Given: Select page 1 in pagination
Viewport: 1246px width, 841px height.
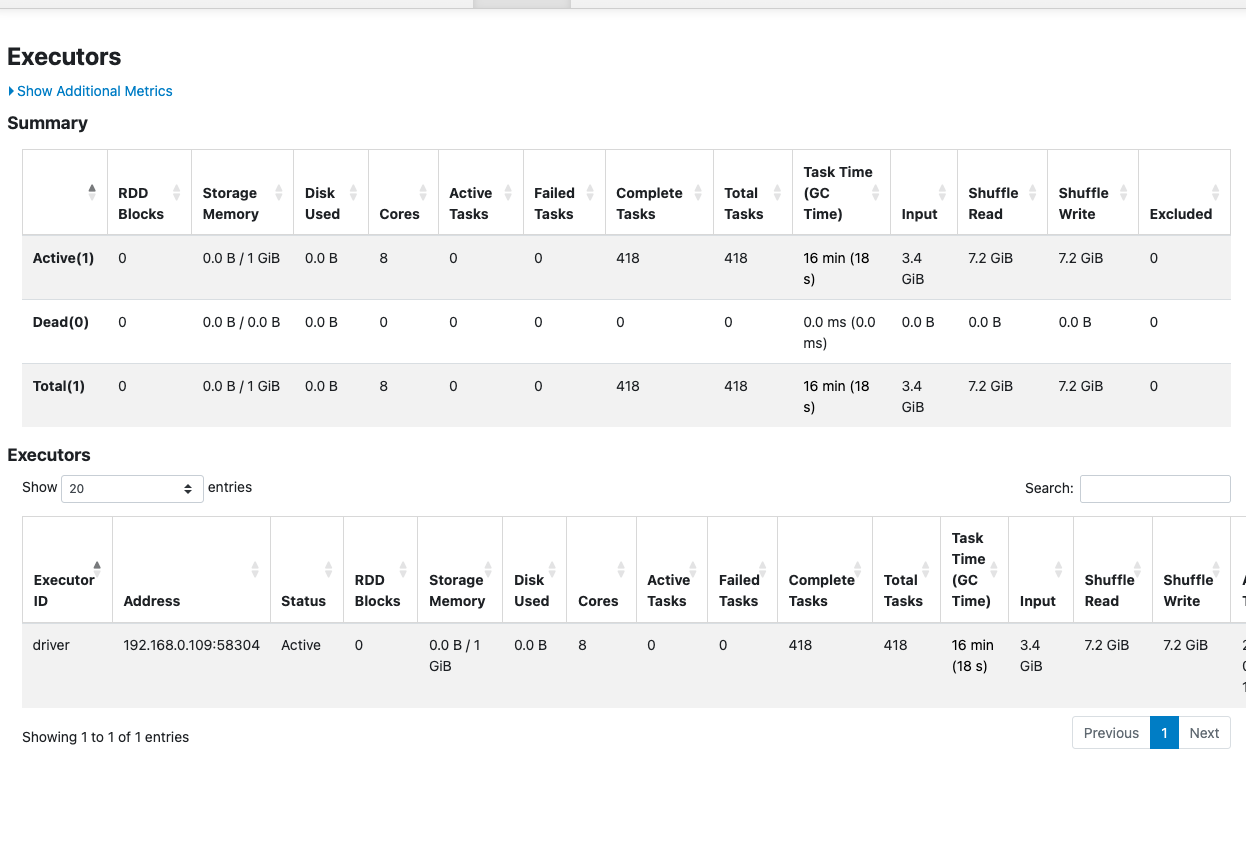Looking at the screenshot, I should point(1164,733).
